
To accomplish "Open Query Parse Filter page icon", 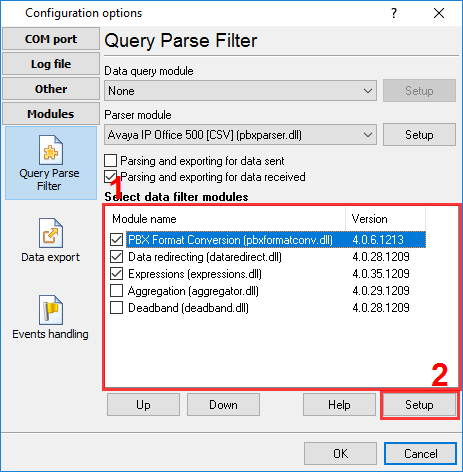I will click(x=51, y=163).
